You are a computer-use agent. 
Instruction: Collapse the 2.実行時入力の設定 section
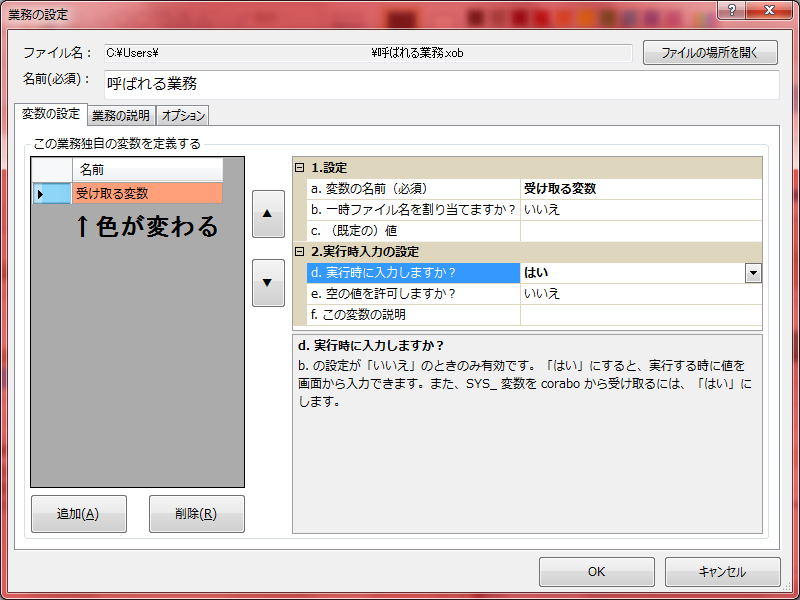coord(299,252)
